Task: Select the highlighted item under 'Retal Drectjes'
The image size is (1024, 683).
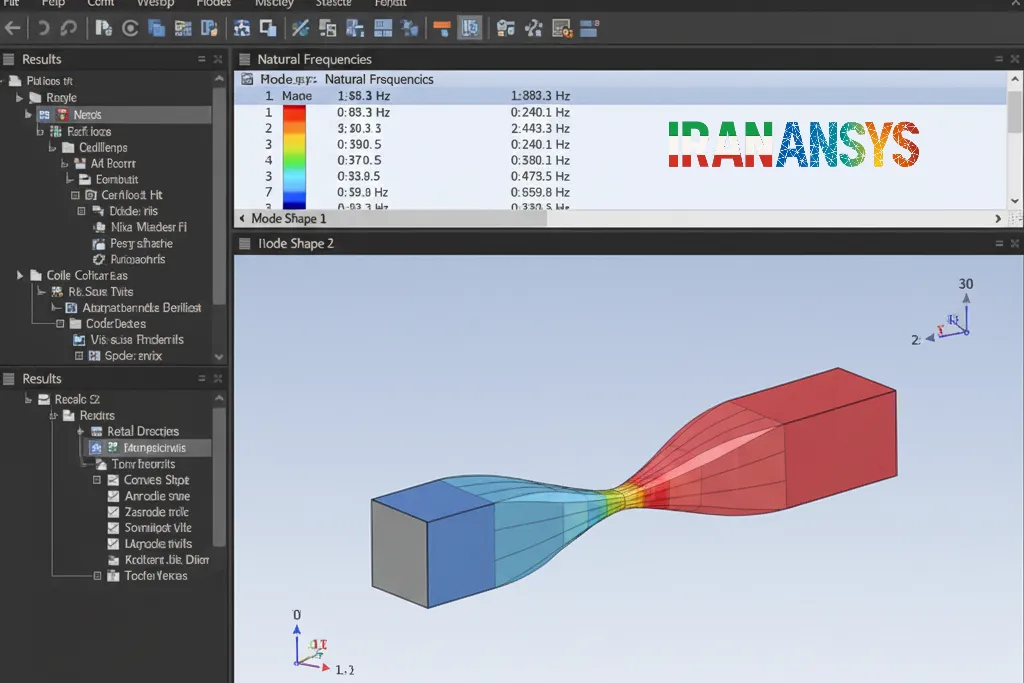Action: tap(149, 448)
